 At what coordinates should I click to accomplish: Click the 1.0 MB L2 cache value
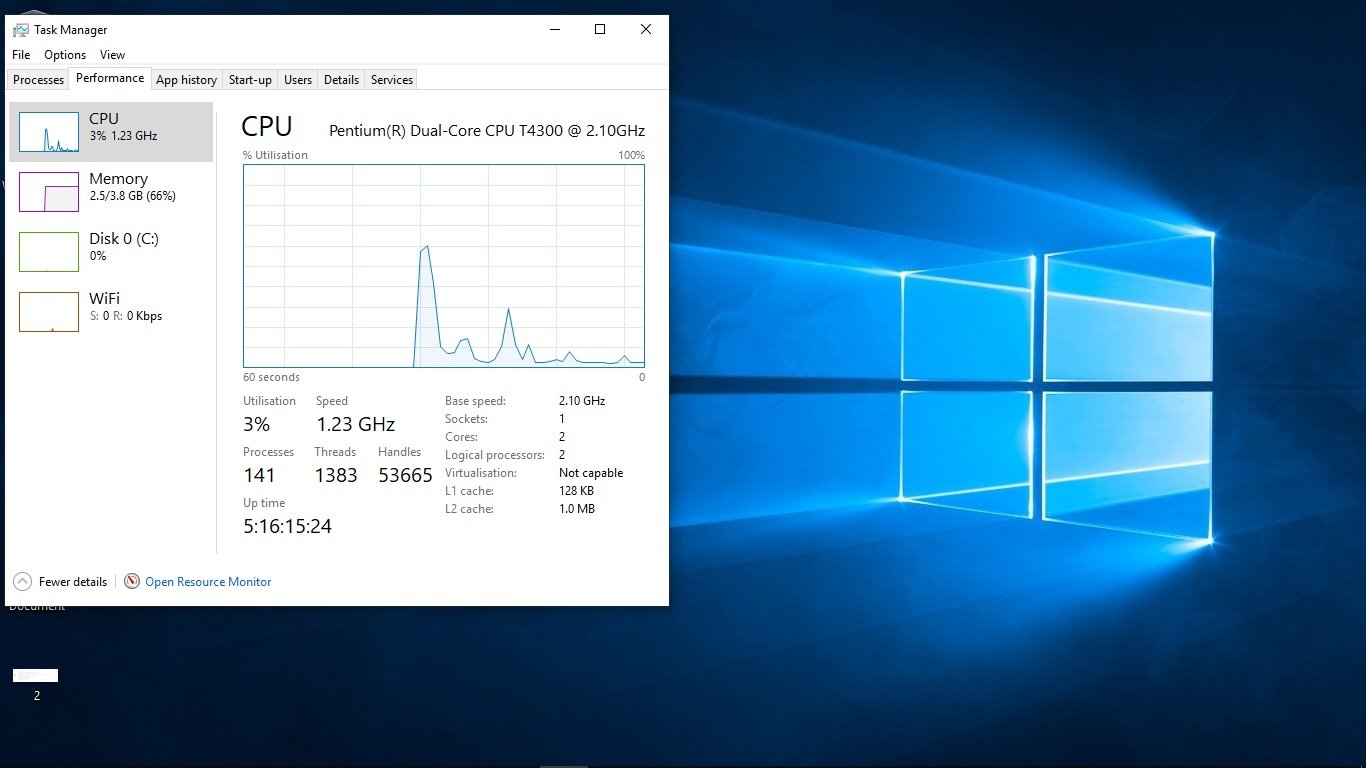pos(577,509)
